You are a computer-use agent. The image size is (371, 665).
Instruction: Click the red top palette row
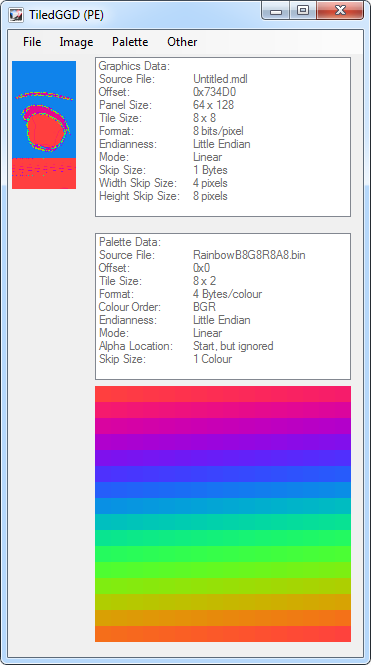click(x=223, y=394)
